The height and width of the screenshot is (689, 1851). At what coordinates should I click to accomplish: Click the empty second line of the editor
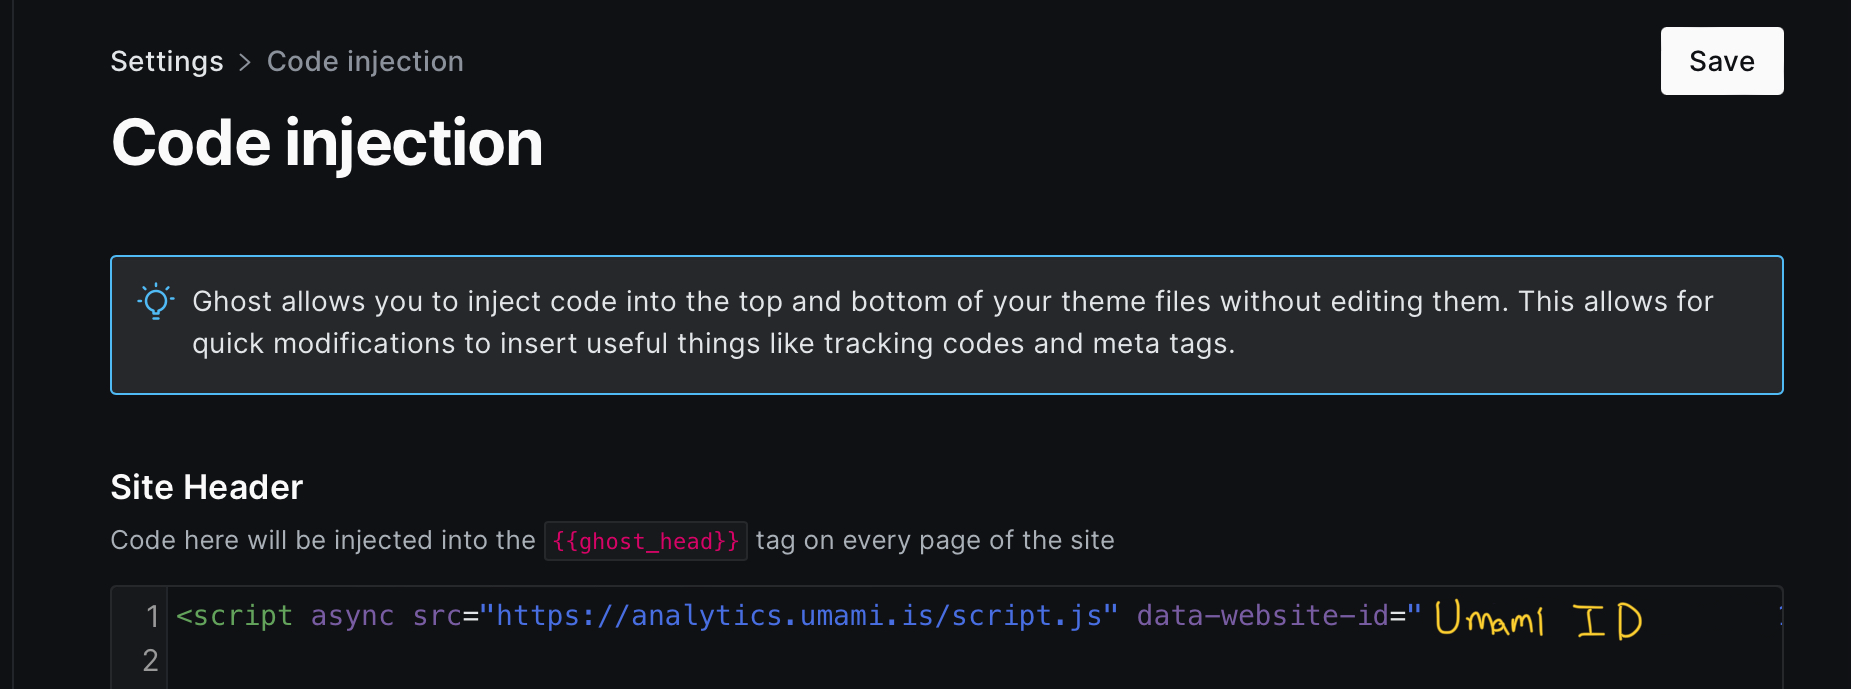coord(600,660)
